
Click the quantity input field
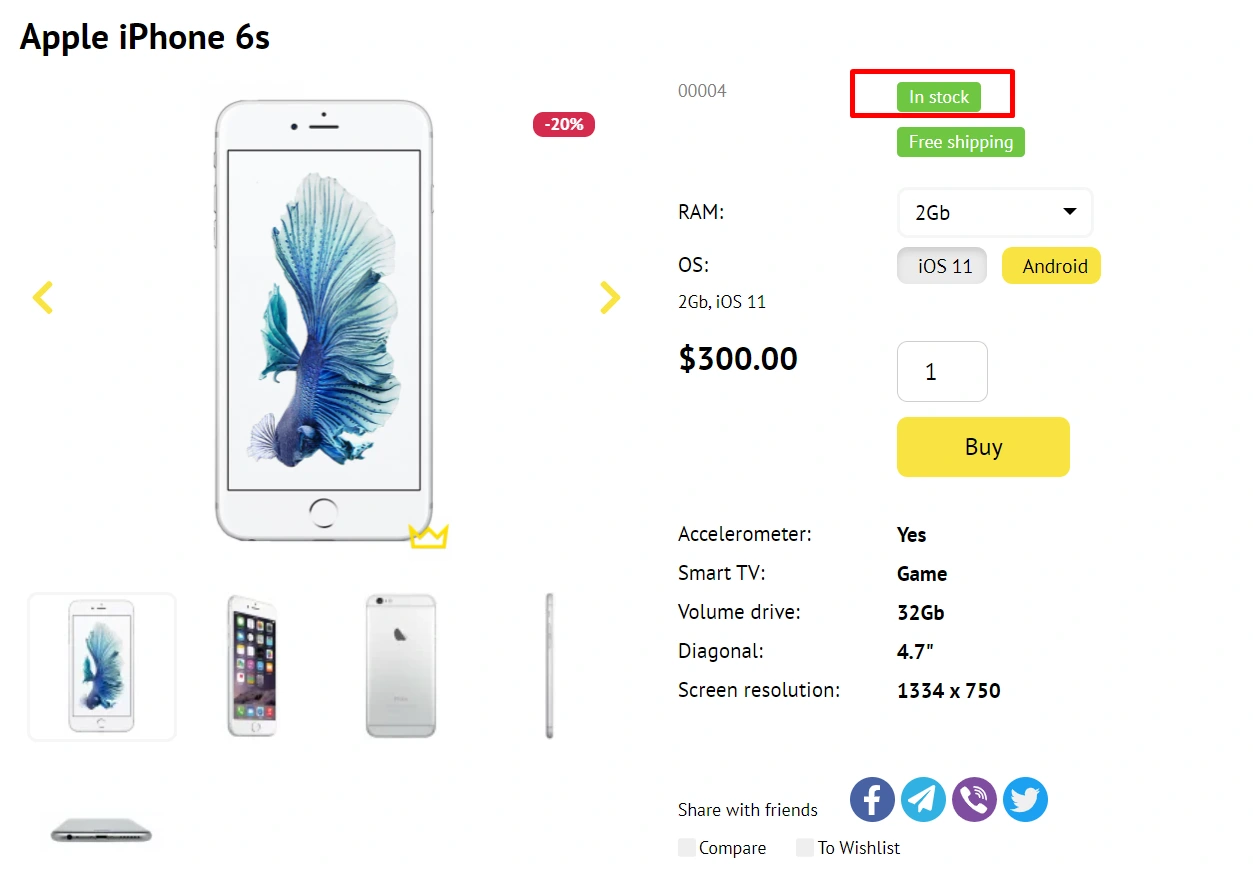[942, 372]
